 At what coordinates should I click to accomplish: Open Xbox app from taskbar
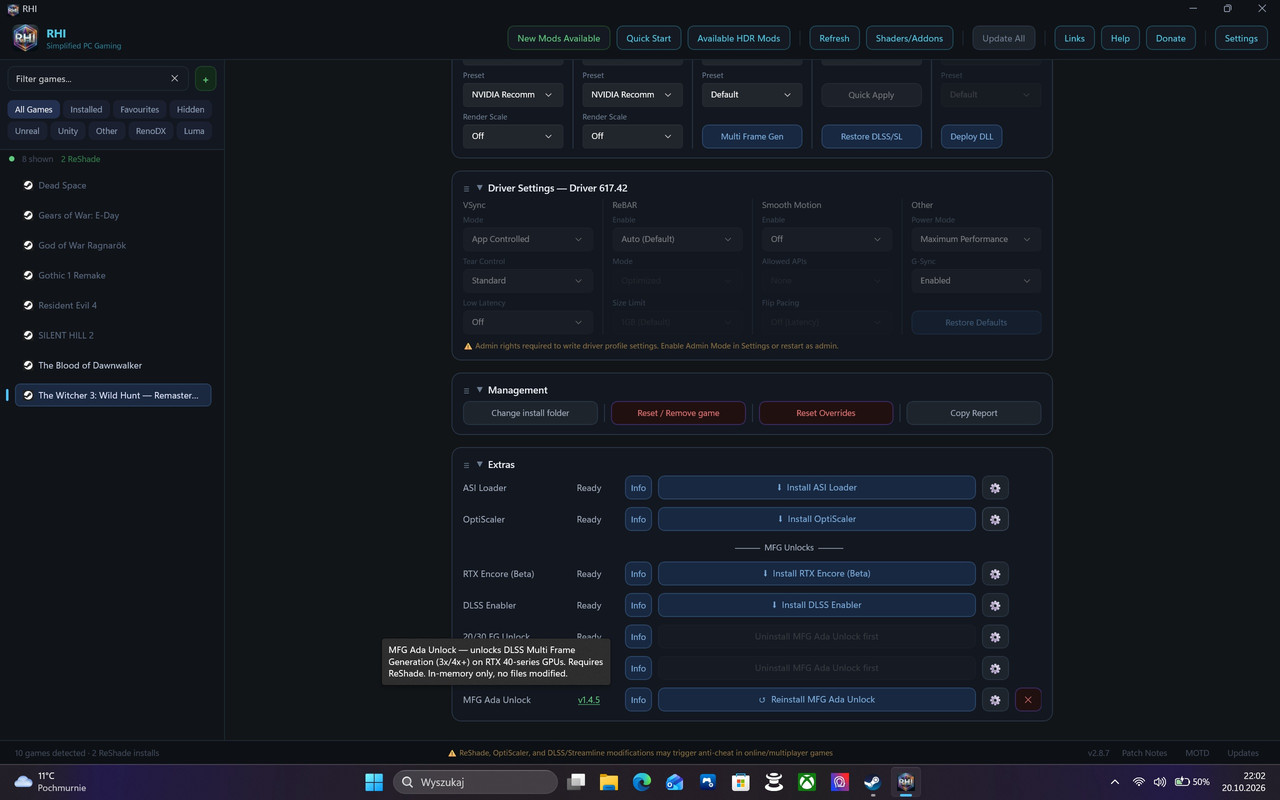point(806,782)
